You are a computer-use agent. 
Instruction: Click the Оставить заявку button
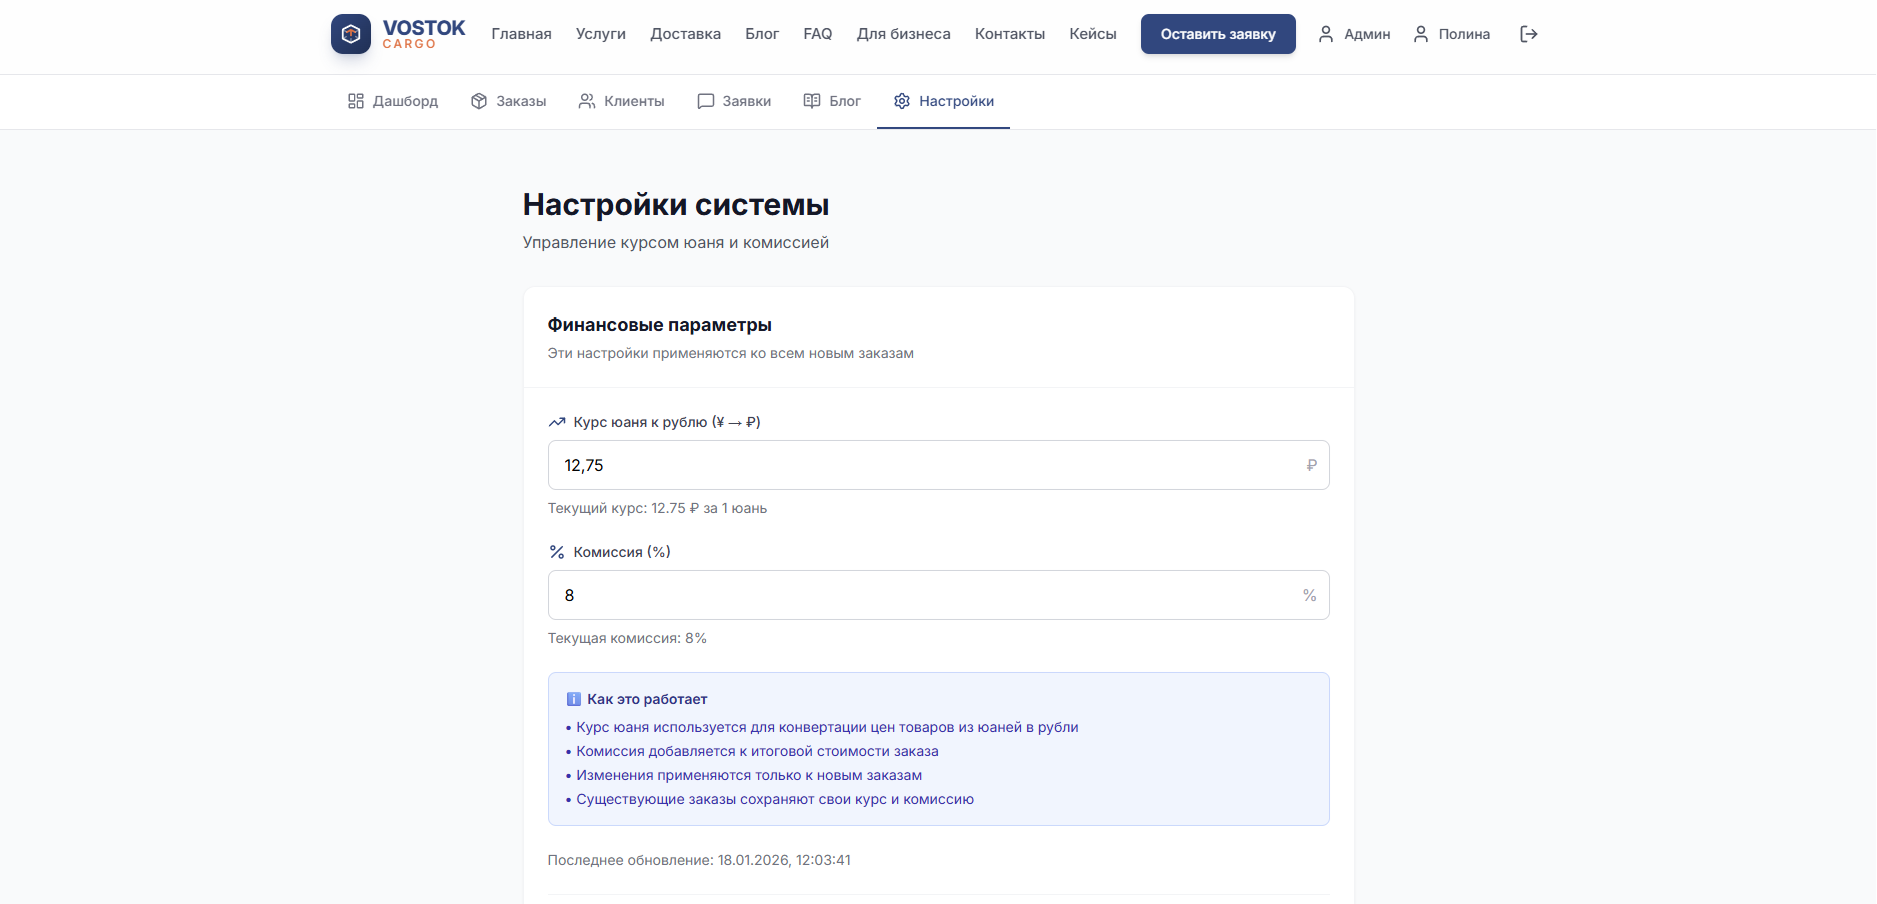1218,34
